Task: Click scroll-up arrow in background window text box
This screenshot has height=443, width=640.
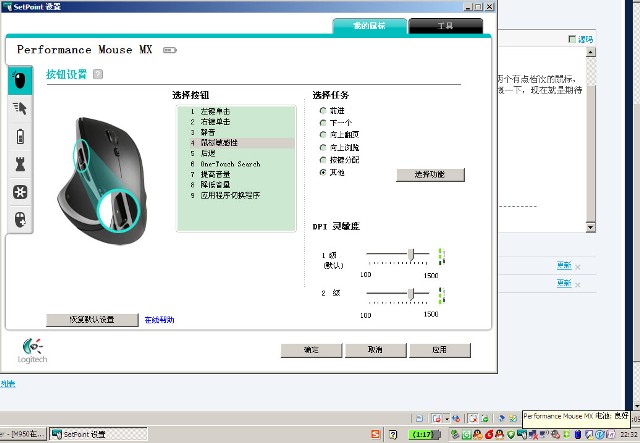Action: (591, 52)
